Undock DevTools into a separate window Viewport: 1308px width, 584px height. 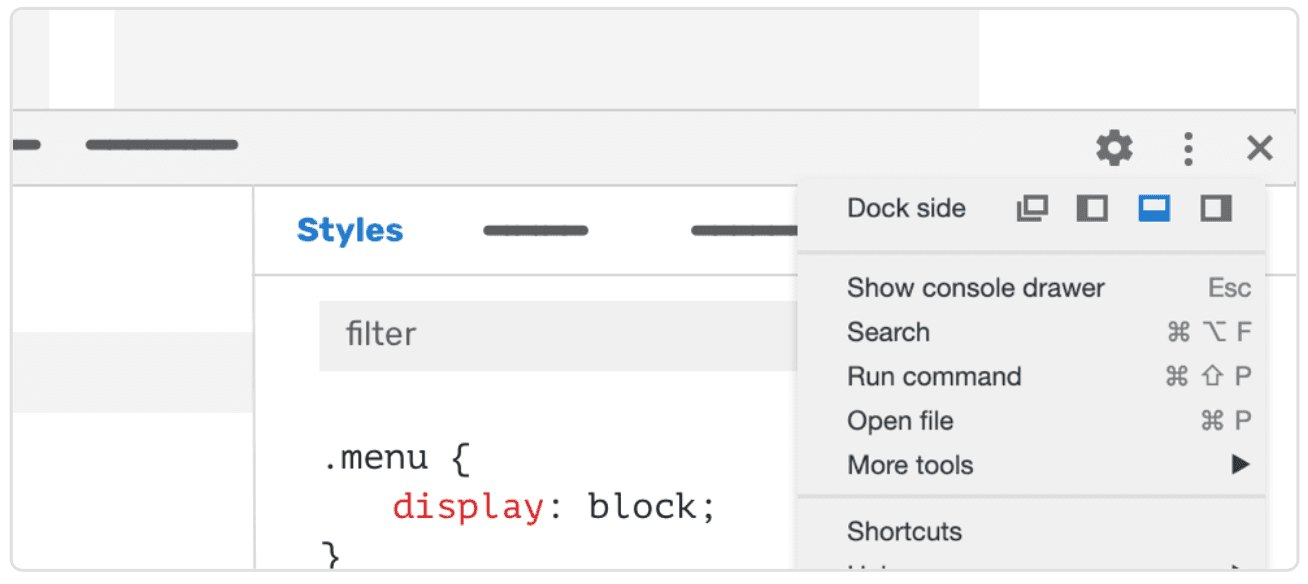1032,208
